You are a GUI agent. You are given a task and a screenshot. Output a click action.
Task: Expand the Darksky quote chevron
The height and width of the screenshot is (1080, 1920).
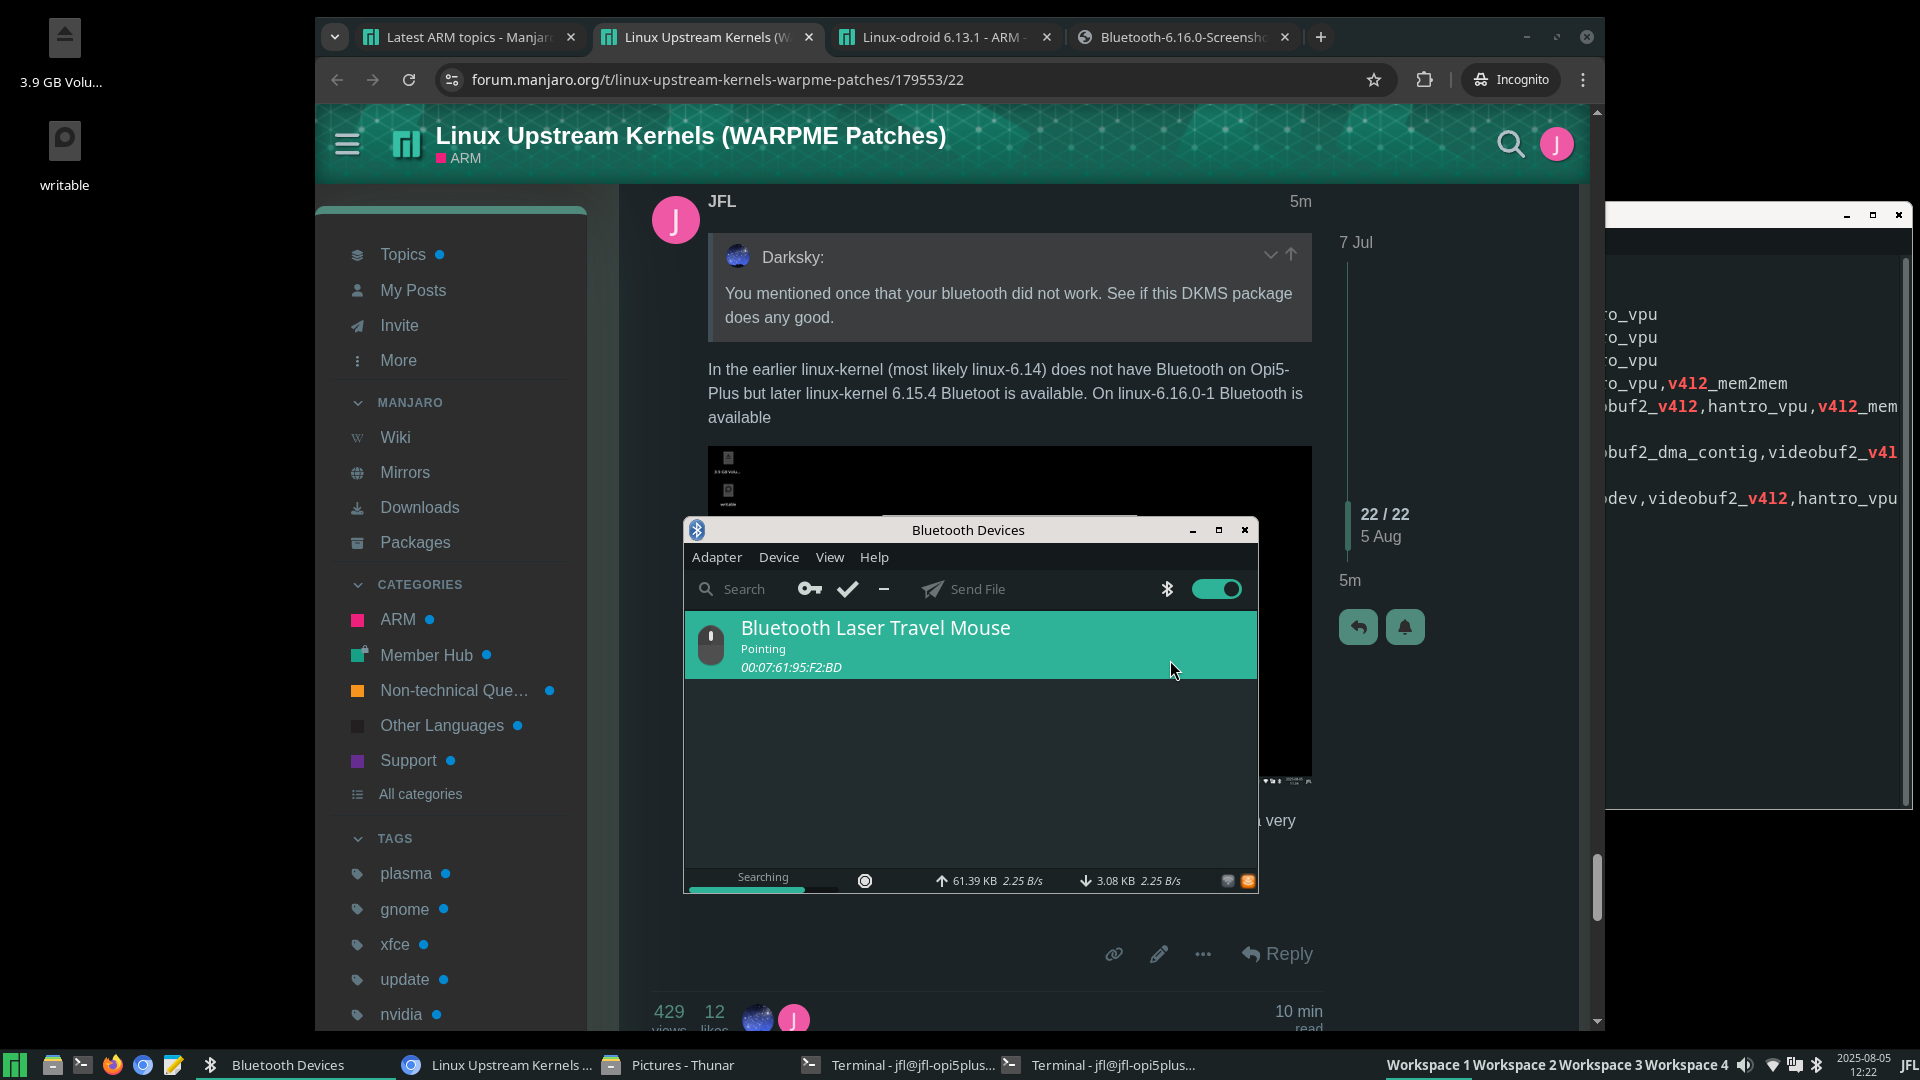(1270, 255)
